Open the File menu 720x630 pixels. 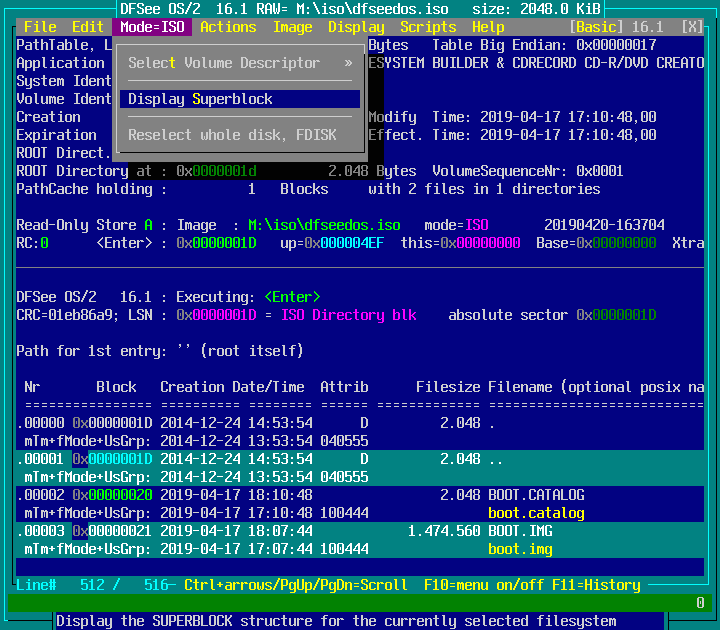tap(40, 27)
